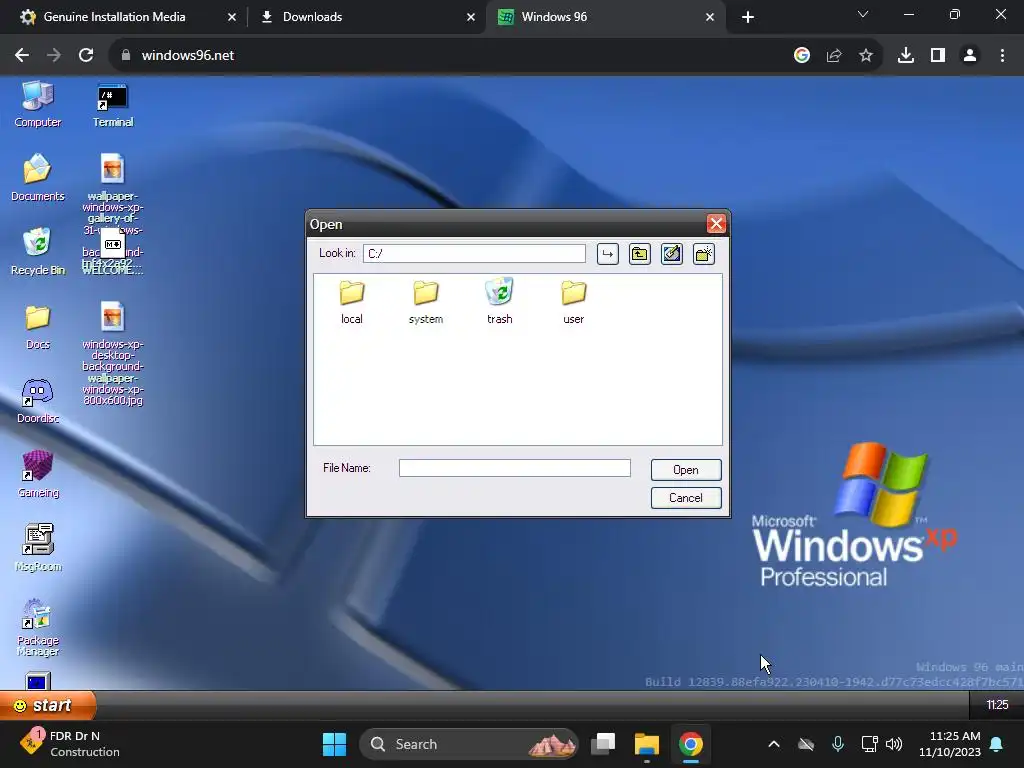This screenshot has width=1024, height=768.
Task: Create a new folder in Open dialog
Action: tap(703, 254)
